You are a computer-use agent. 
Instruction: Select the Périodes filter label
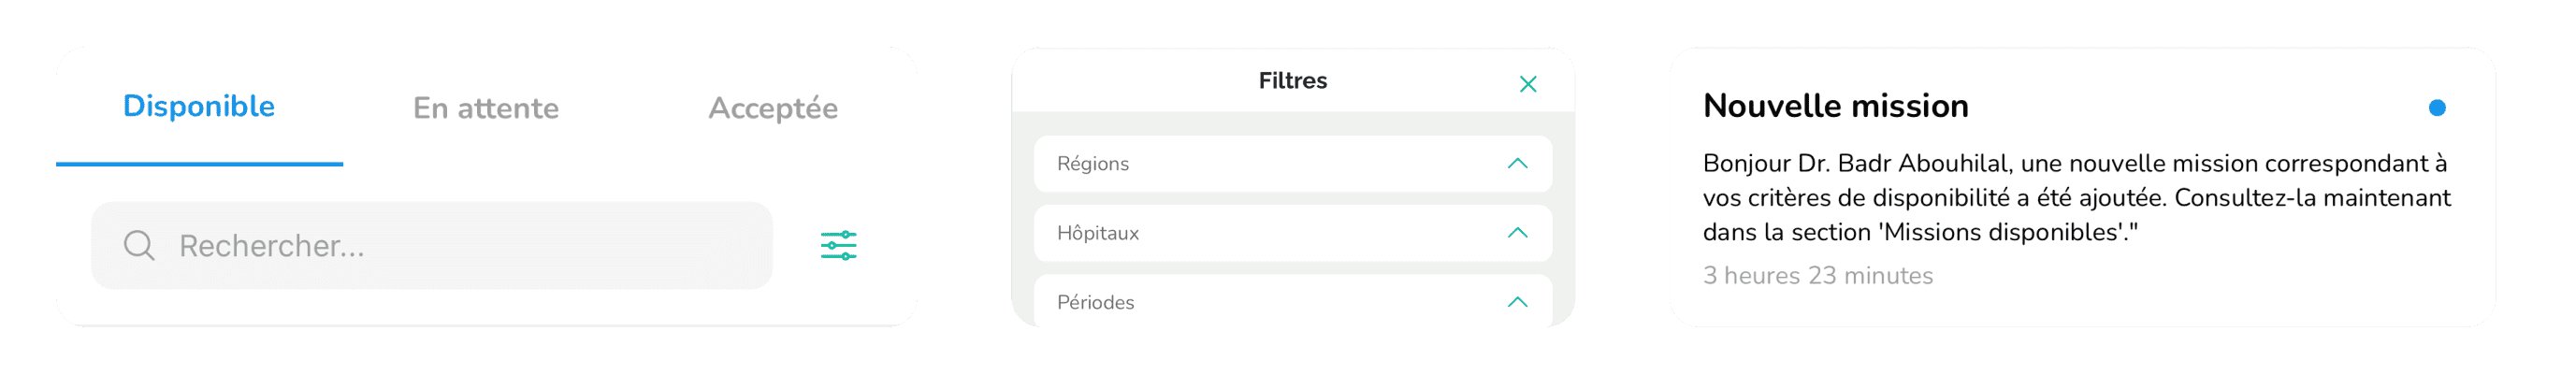pos(1095,302)
